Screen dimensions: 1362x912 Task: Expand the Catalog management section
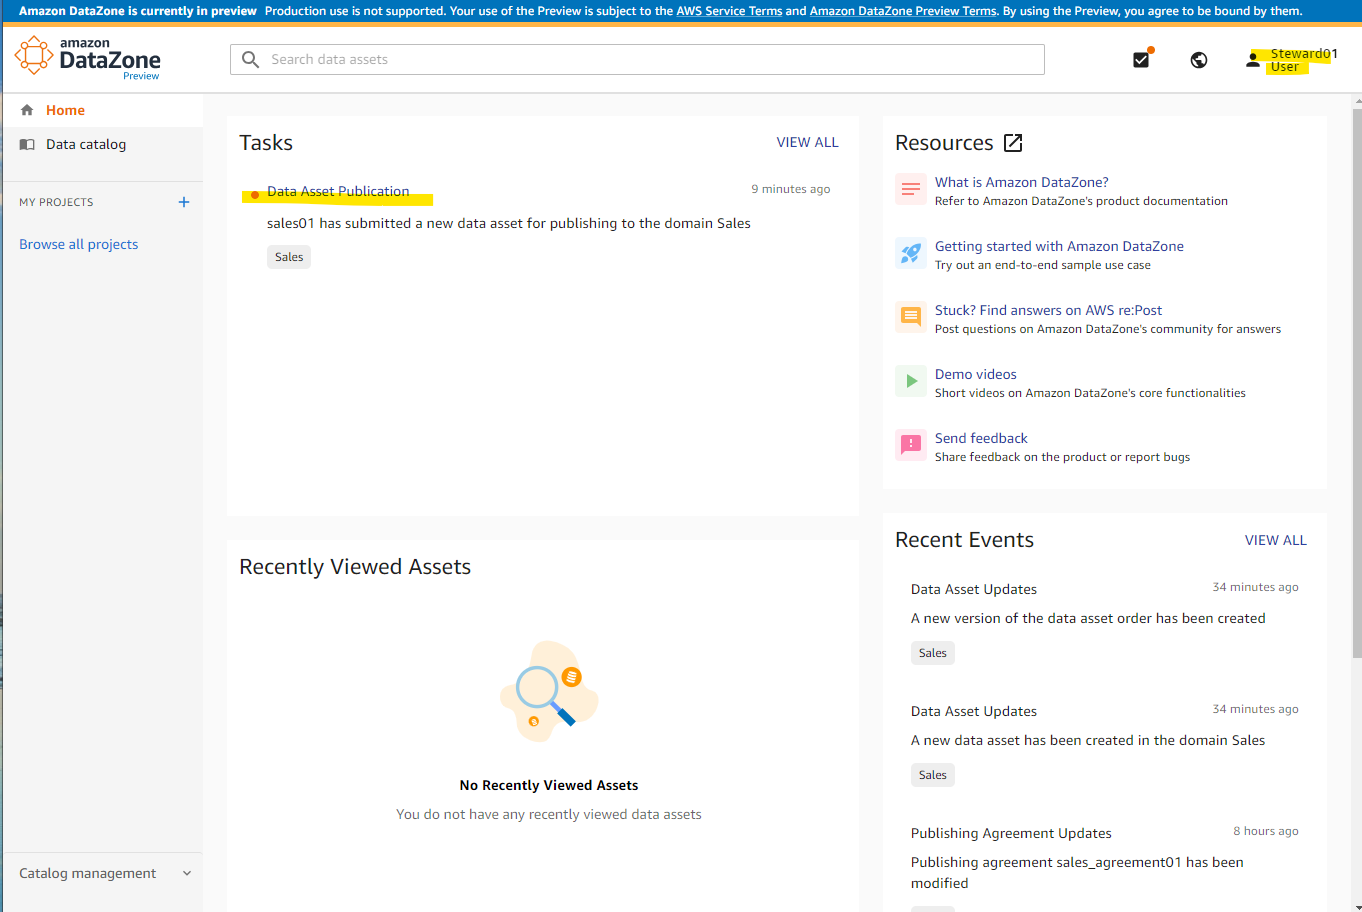(103, 873)
